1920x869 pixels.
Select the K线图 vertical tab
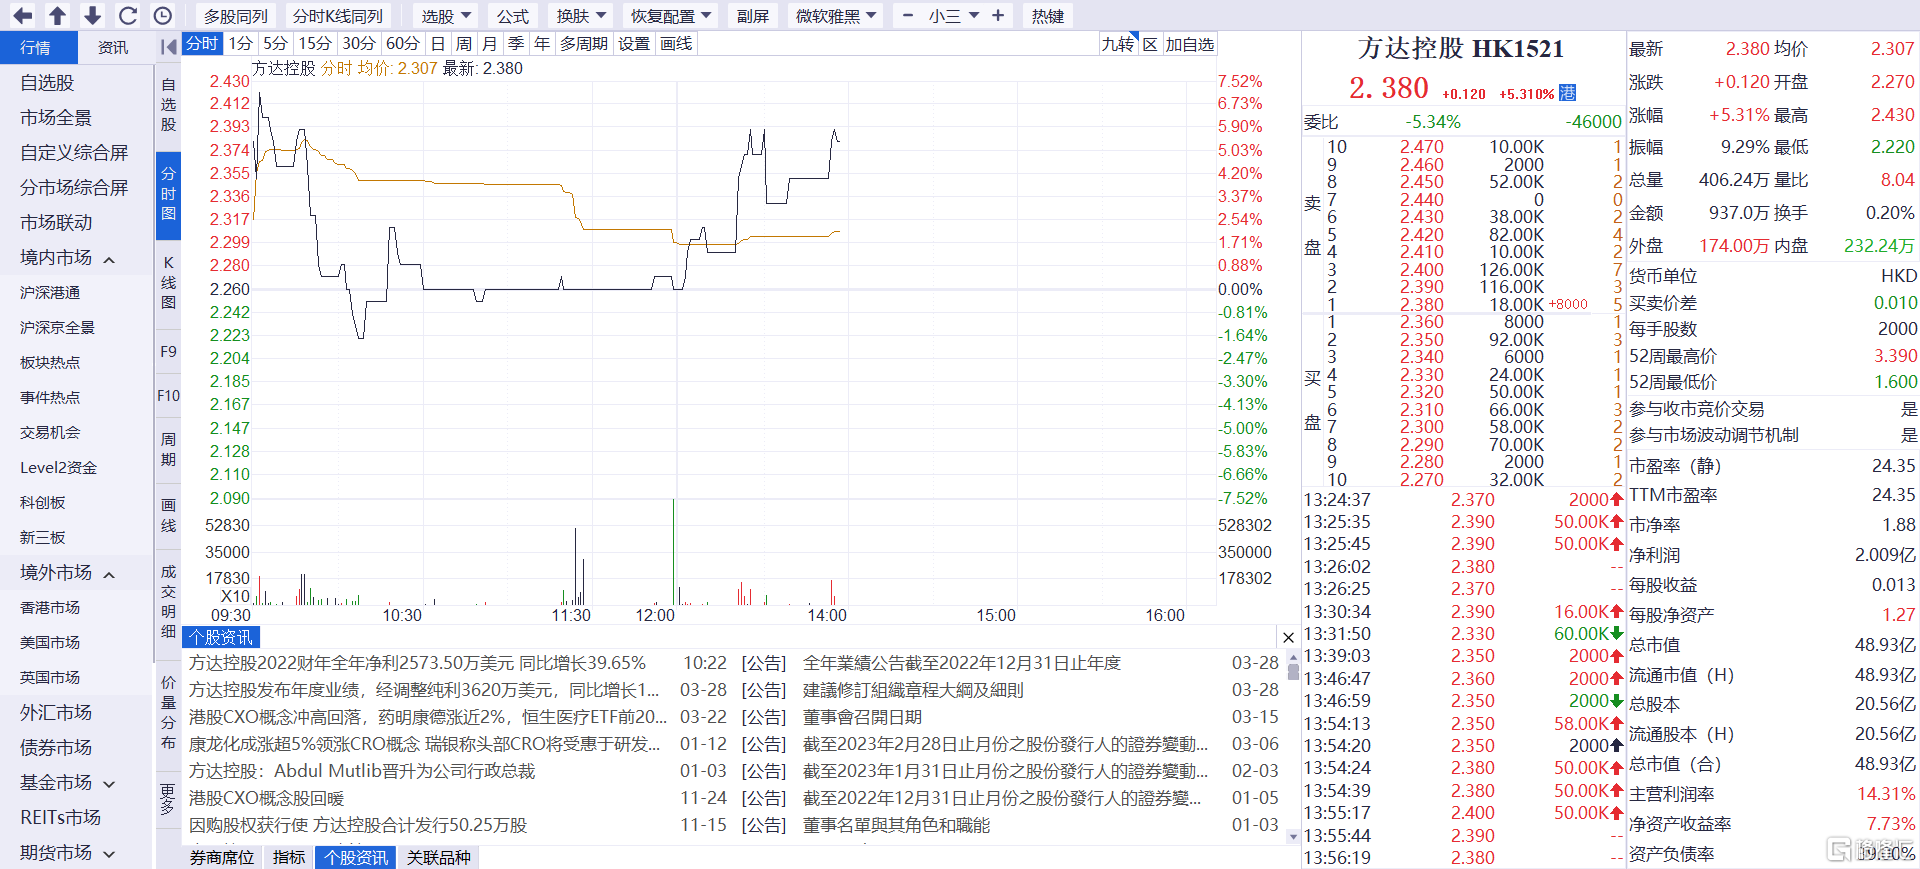(x=168, y=282)
